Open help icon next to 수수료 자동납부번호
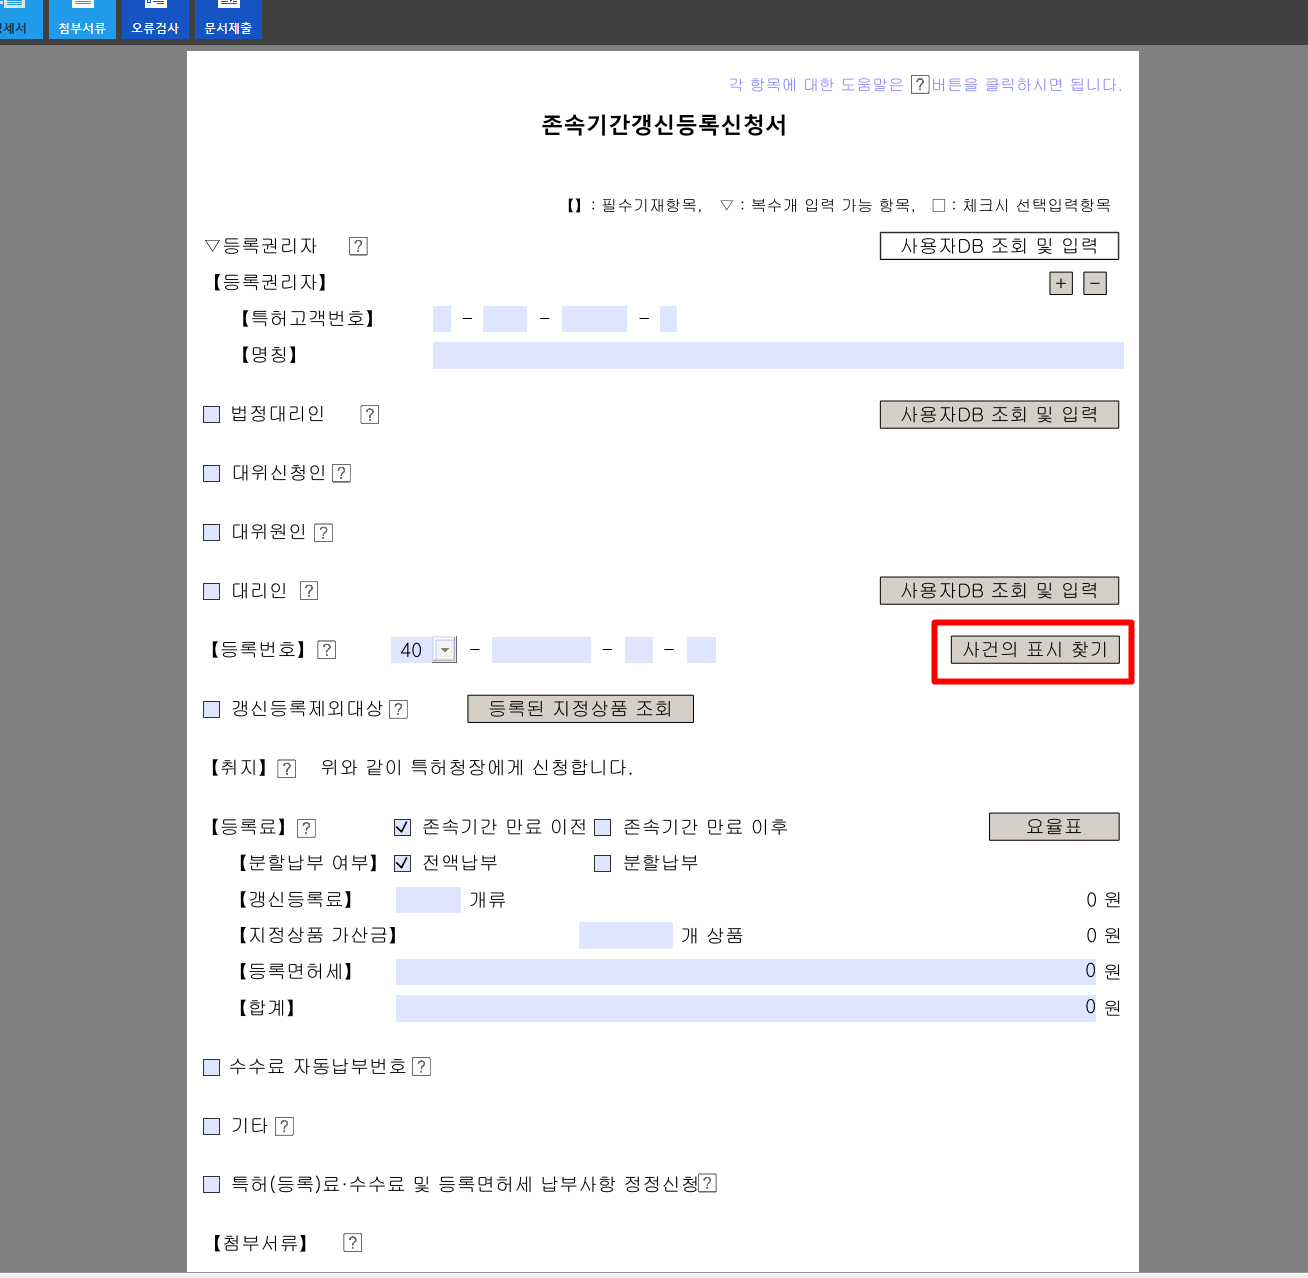1308x1278 pixels. 422,1067
